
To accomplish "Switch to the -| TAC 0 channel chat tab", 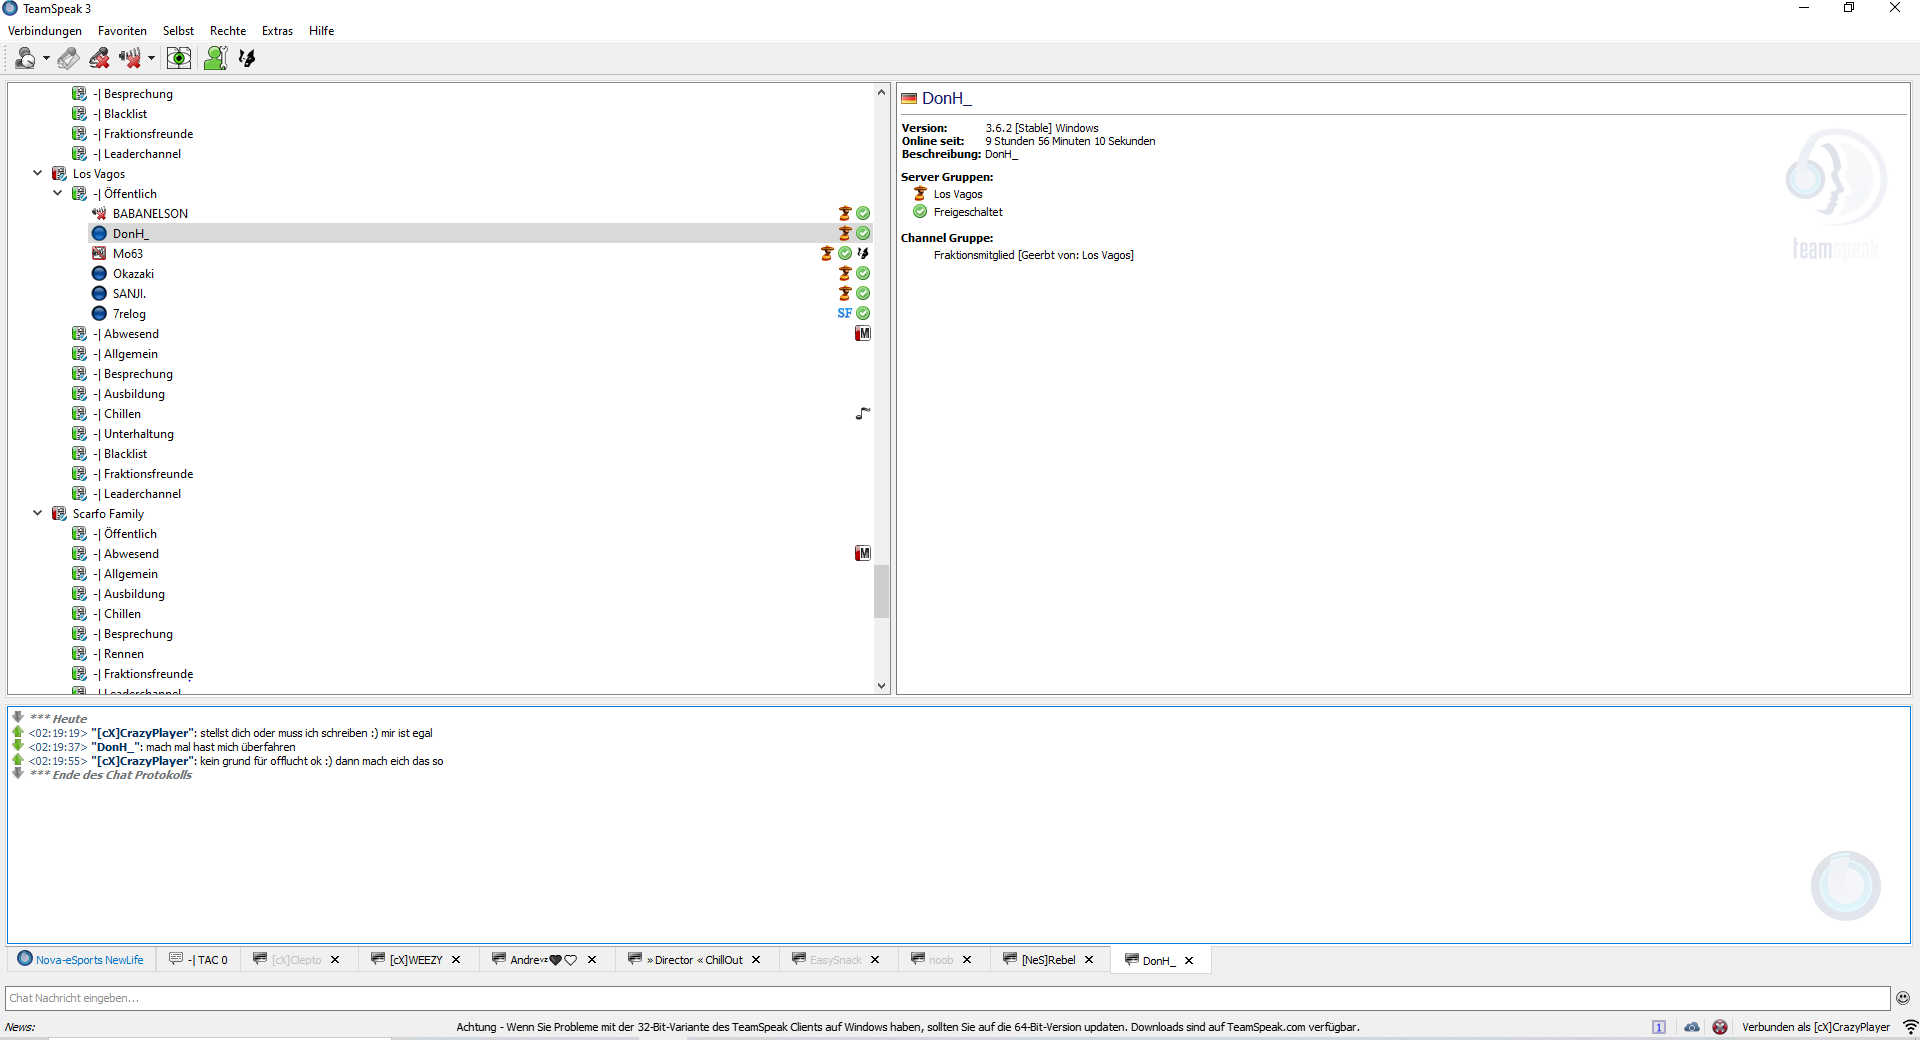I will click(x=198, y=960).
